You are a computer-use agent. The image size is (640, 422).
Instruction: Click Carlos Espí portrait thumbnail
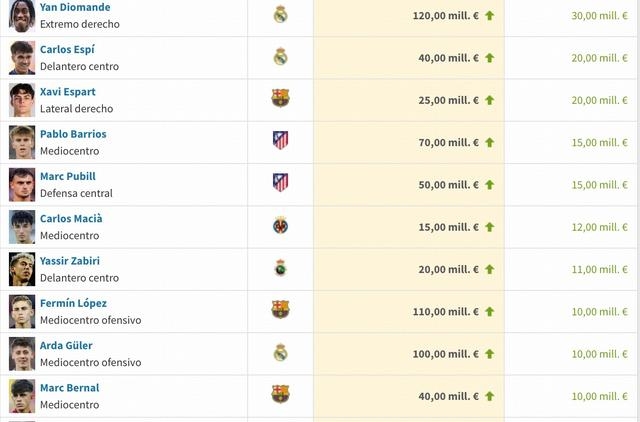click(22, 58)
